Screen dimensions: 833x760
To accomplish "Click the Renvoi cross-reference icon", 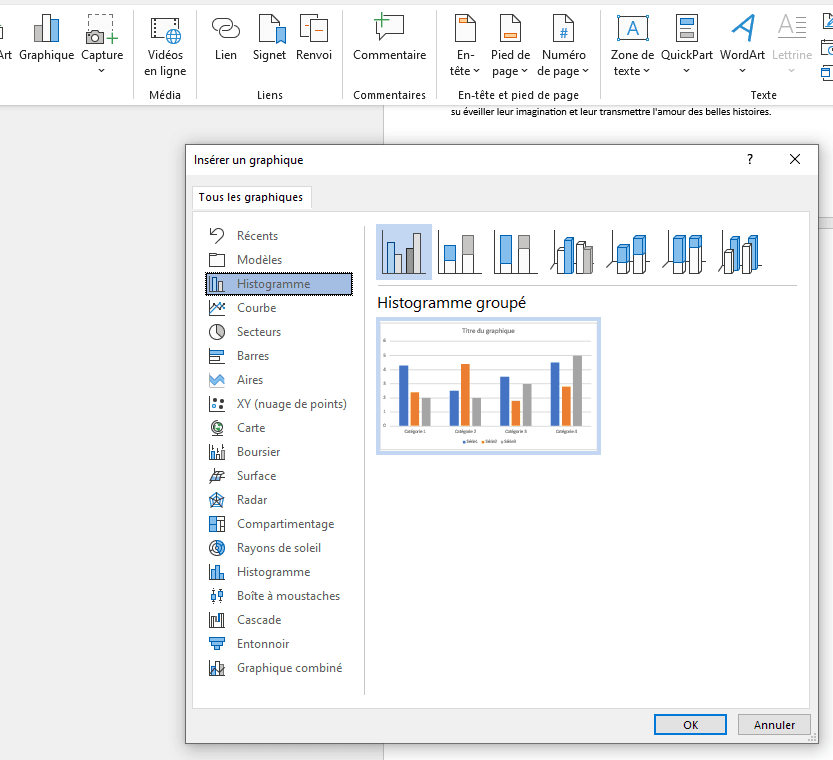I will coord(313,39).
